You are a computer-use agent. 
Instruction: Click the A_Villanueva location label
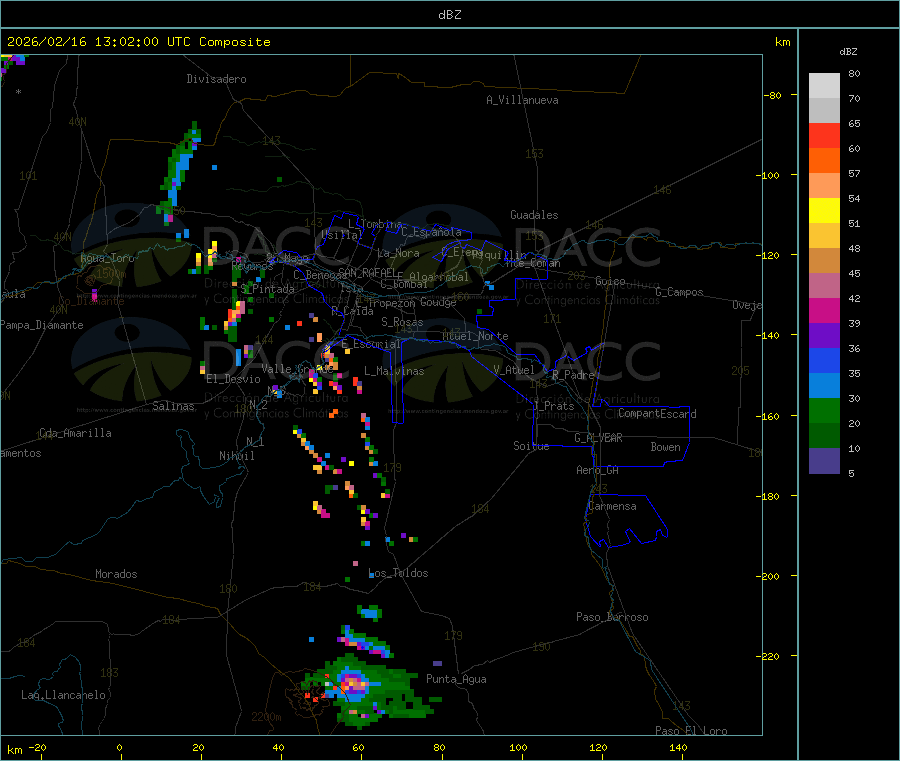[x=522, y=100]
